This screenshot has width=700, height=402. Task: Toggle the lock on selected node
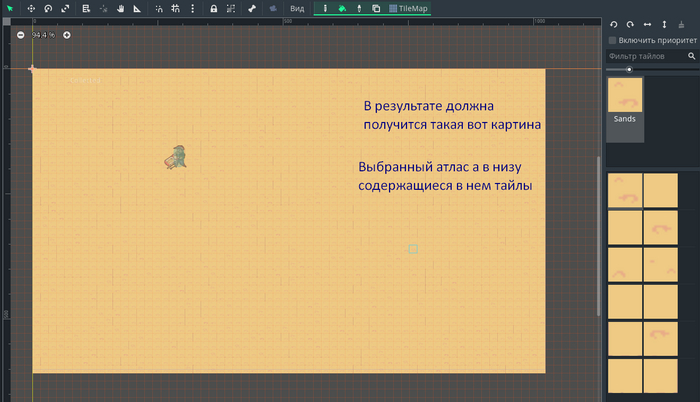tap(213, 8)
